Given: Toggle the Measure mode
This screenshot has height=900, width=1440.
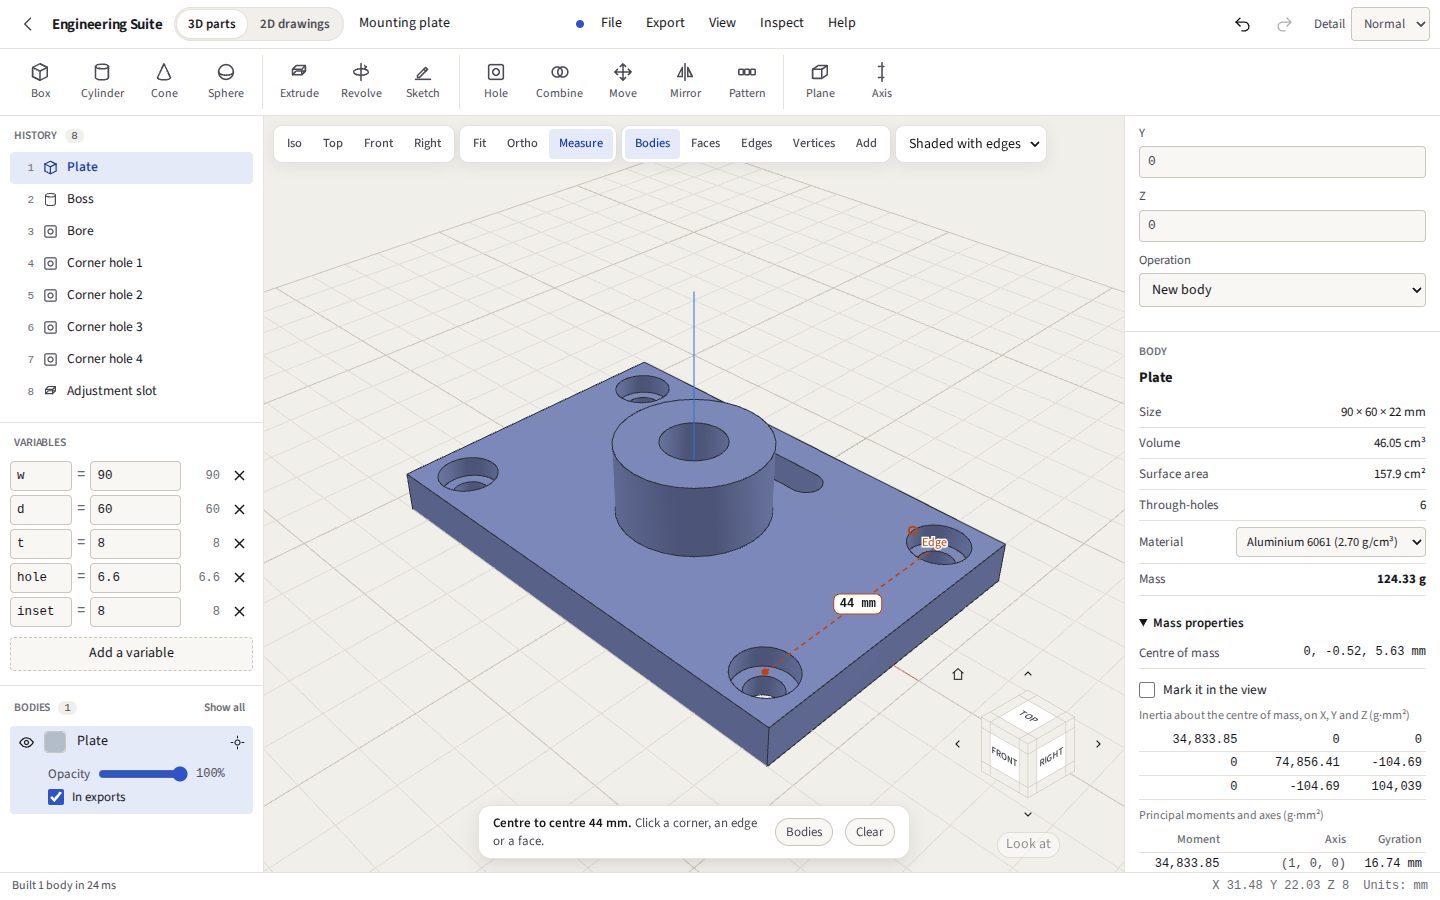Looking at the screenshot, I should click(581, 144).
